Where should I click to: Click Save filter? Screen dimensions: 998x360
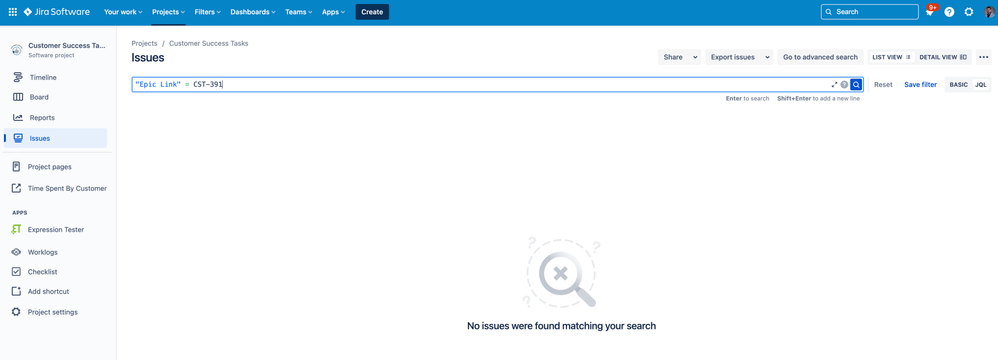[920, 85]
